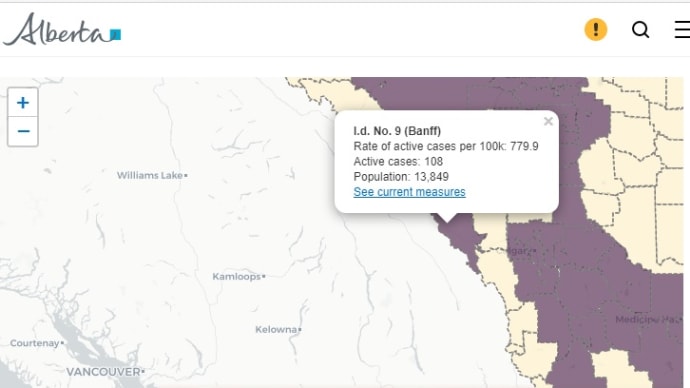Zoom in on the map with plus button
This screenshot has width=690, height=388.
coord(23,102)
